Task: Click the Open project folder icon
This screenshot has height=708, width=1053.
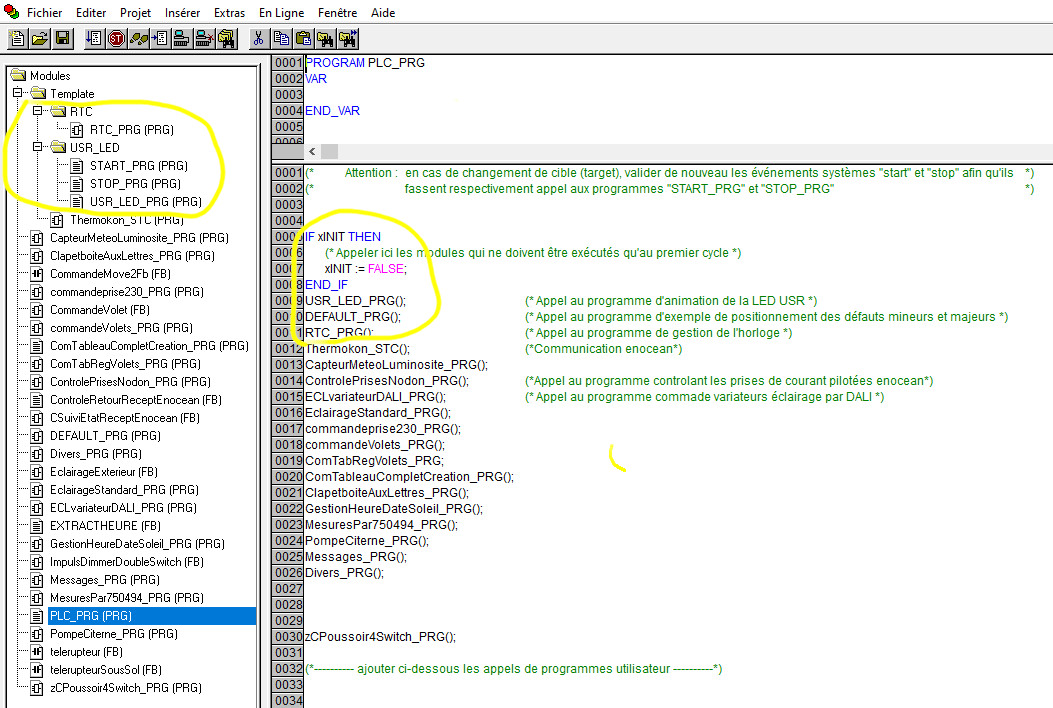Action: [x=39, y=39]
